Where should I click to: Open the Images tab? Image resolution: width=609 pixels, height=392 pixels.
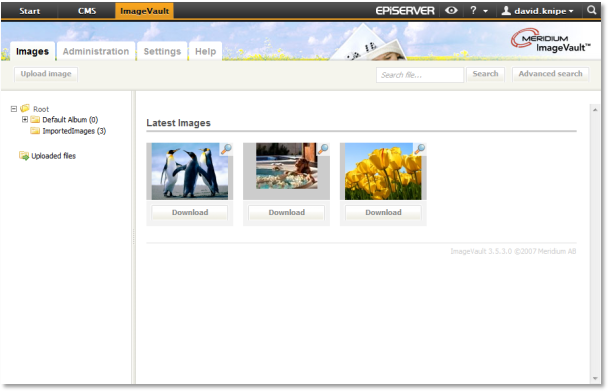(32, 51)
